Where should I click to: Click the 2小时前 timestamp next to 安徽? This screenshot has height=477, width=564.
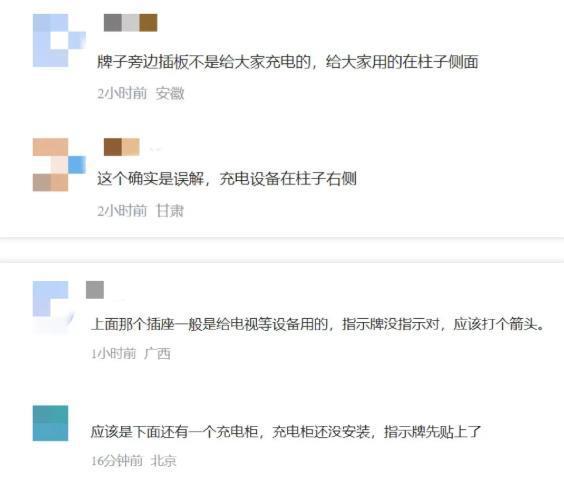[x=122, y=94]
